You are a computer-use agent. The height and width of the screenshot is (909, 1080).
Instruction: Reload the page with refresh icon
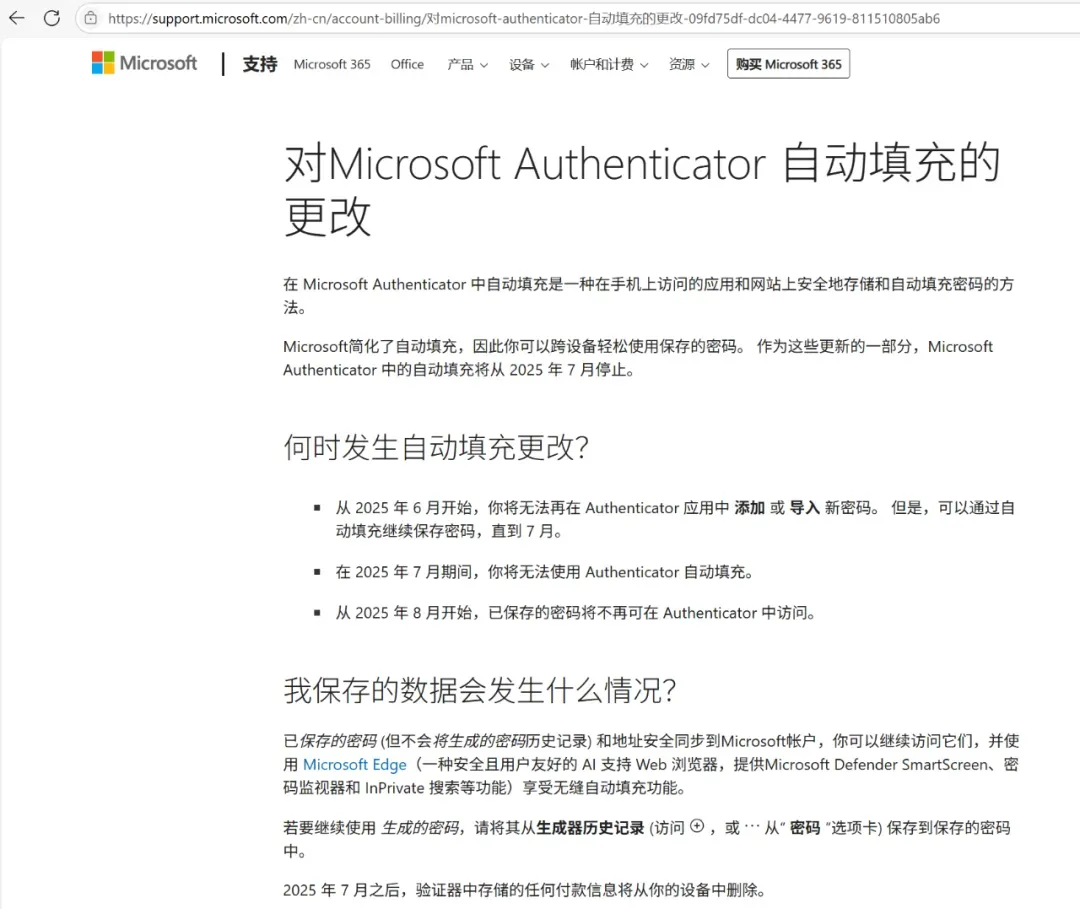(52, 18)
